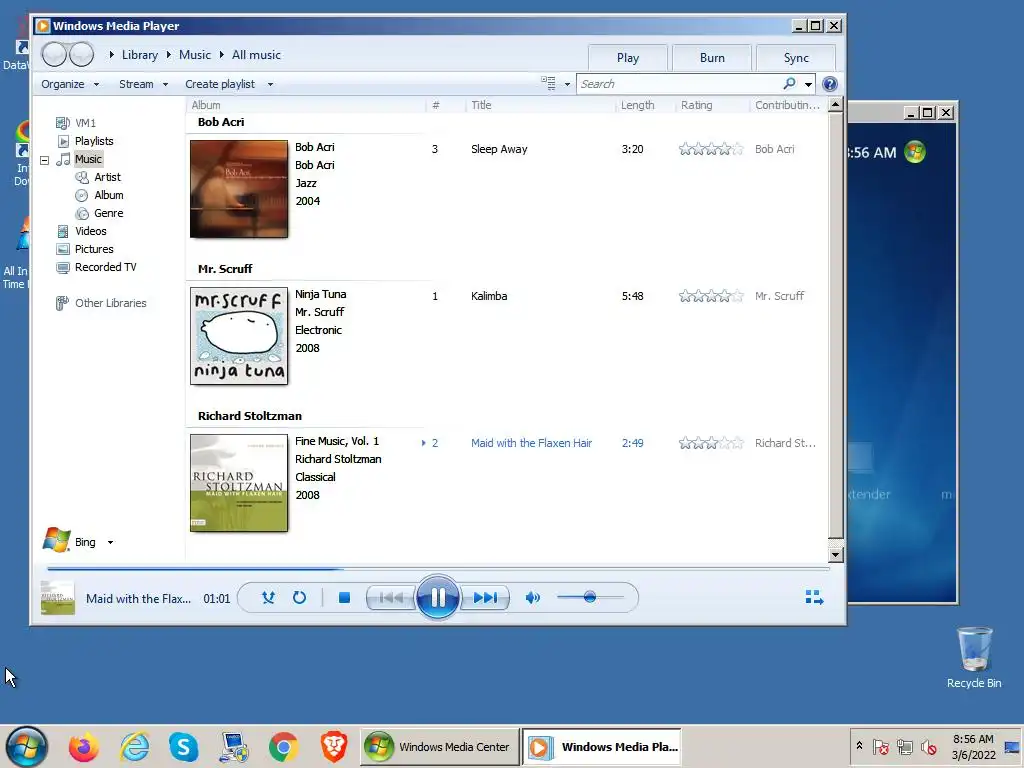Open the Bing online store dropdown arrow
The width and height of the screenshot is (1024, 768).
(x=110, y=542)
